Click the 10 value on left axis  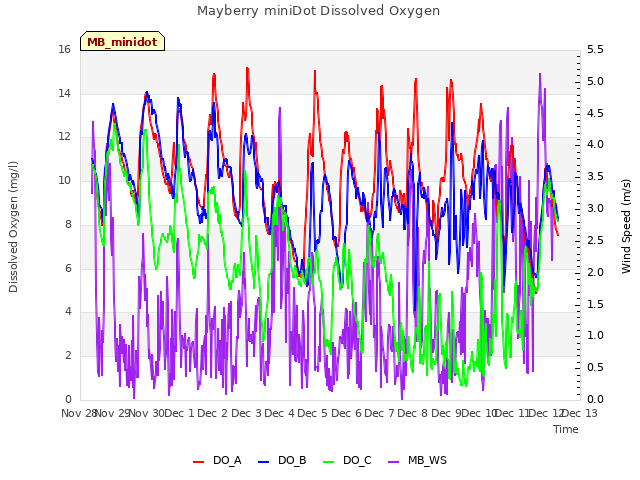(64, 181)
